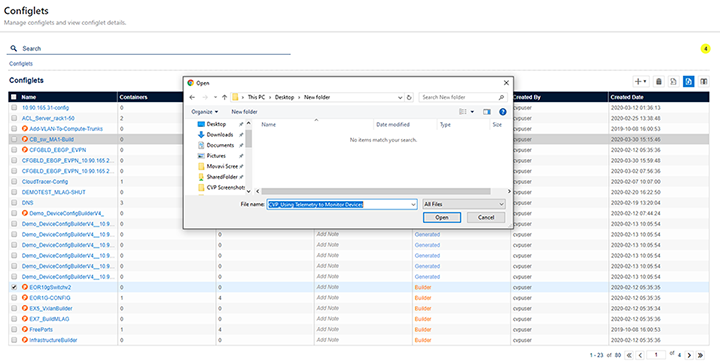Sort dialog files by Date modified
This screenshot has width=720, height=361.
click(x=393, y=124)
